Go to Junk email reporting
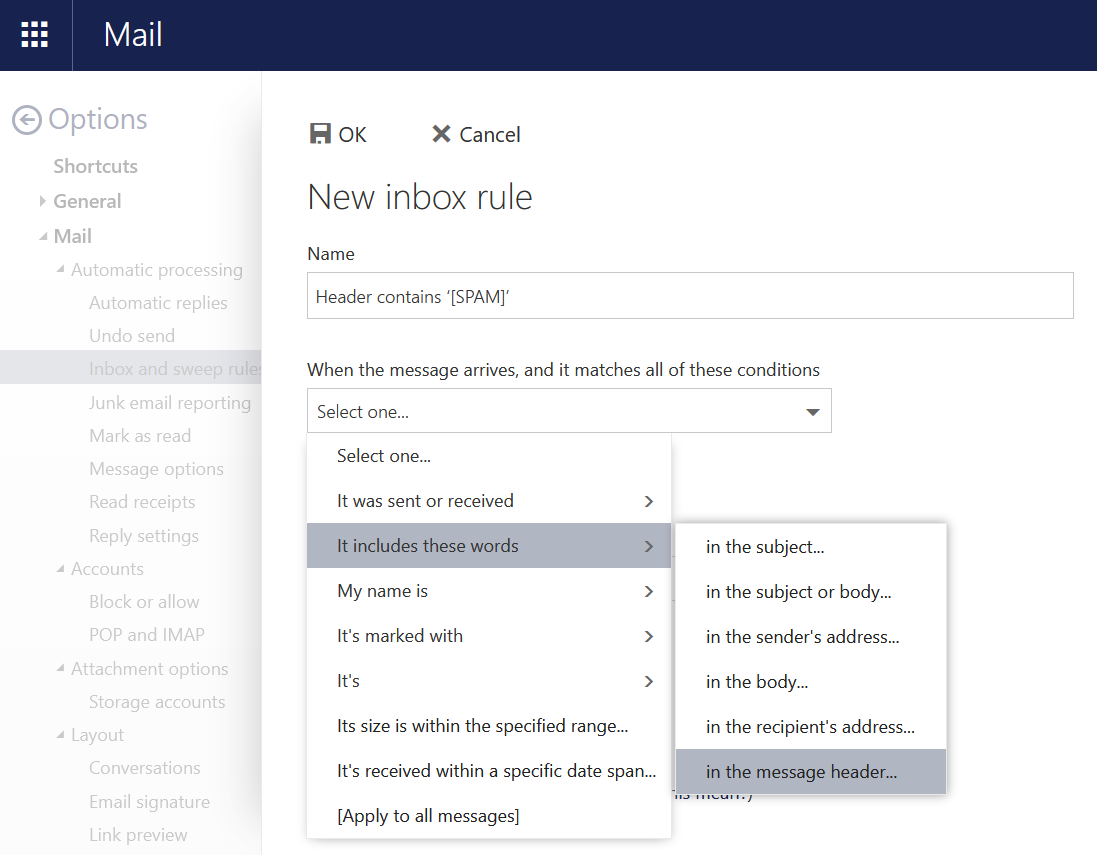The image size is (1097, 855). coord(170,403)
